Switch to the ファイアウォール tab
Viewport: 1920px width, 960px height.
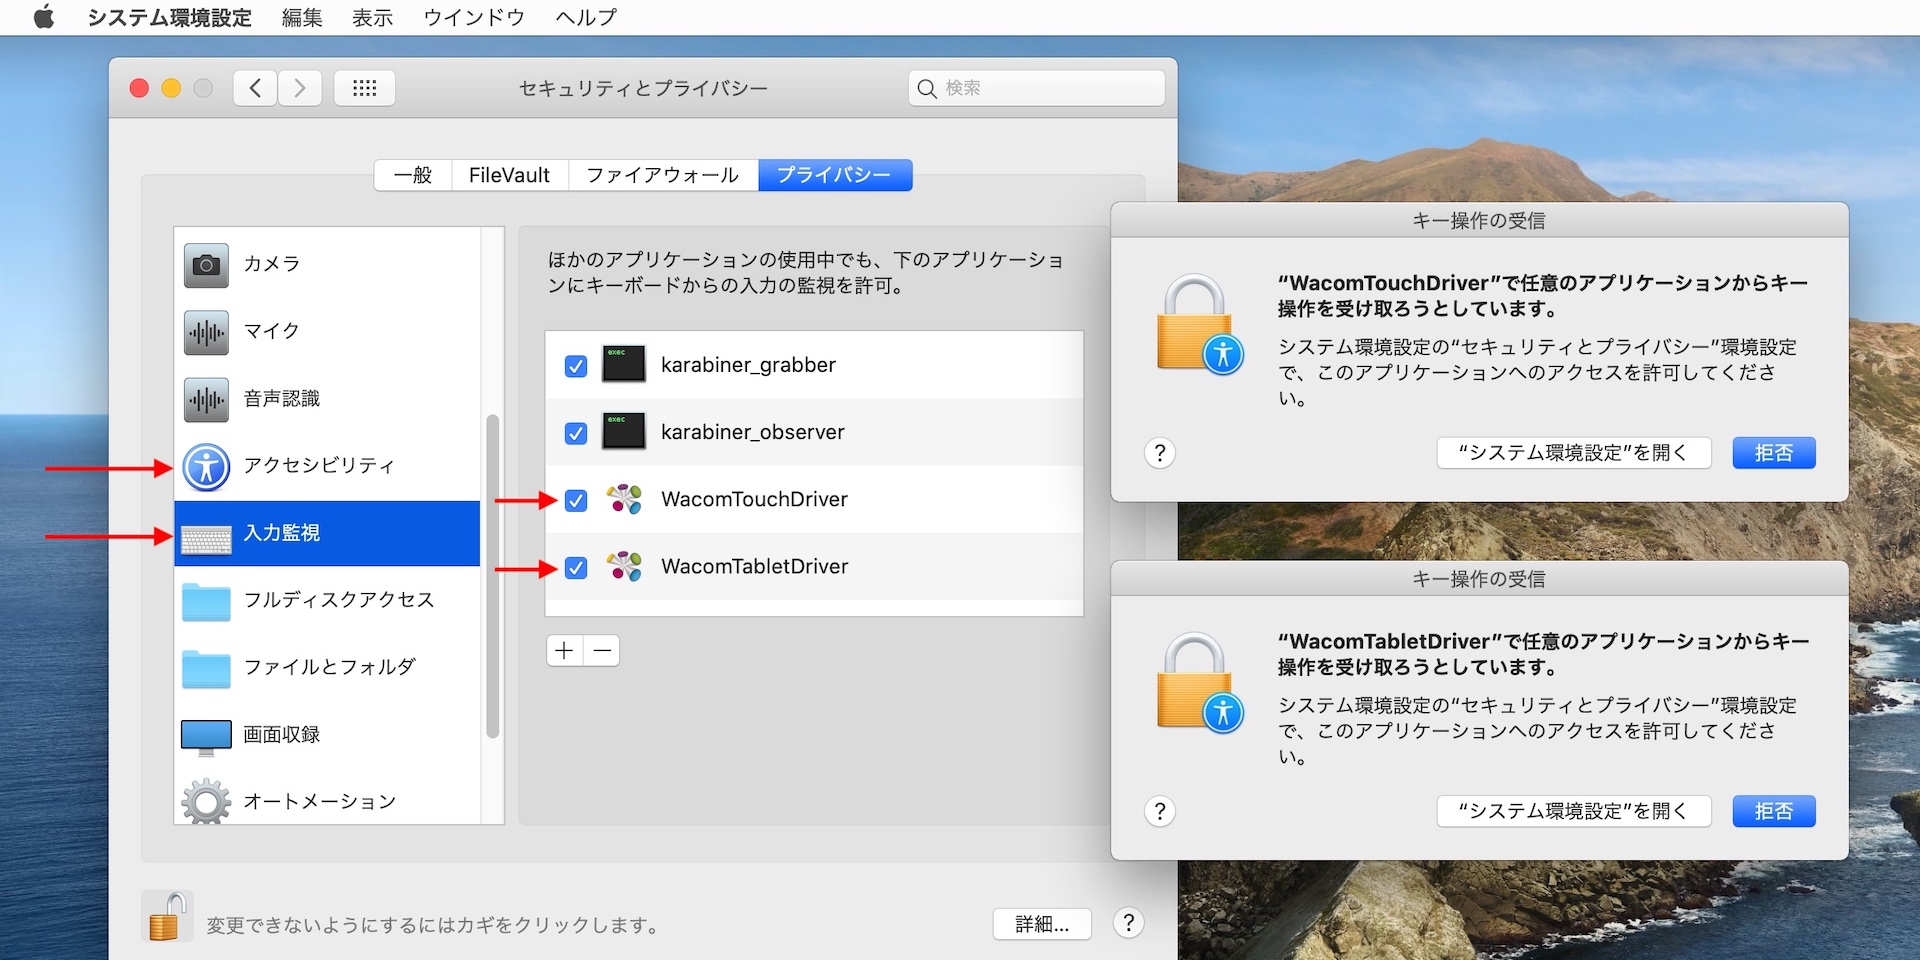click(663, 175)
